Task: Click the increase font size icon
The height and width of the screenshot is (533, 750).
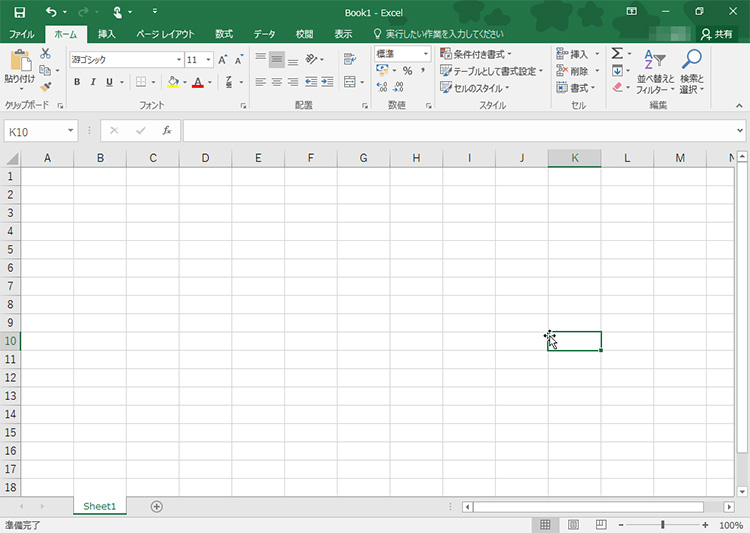Action: pos(223,60)
